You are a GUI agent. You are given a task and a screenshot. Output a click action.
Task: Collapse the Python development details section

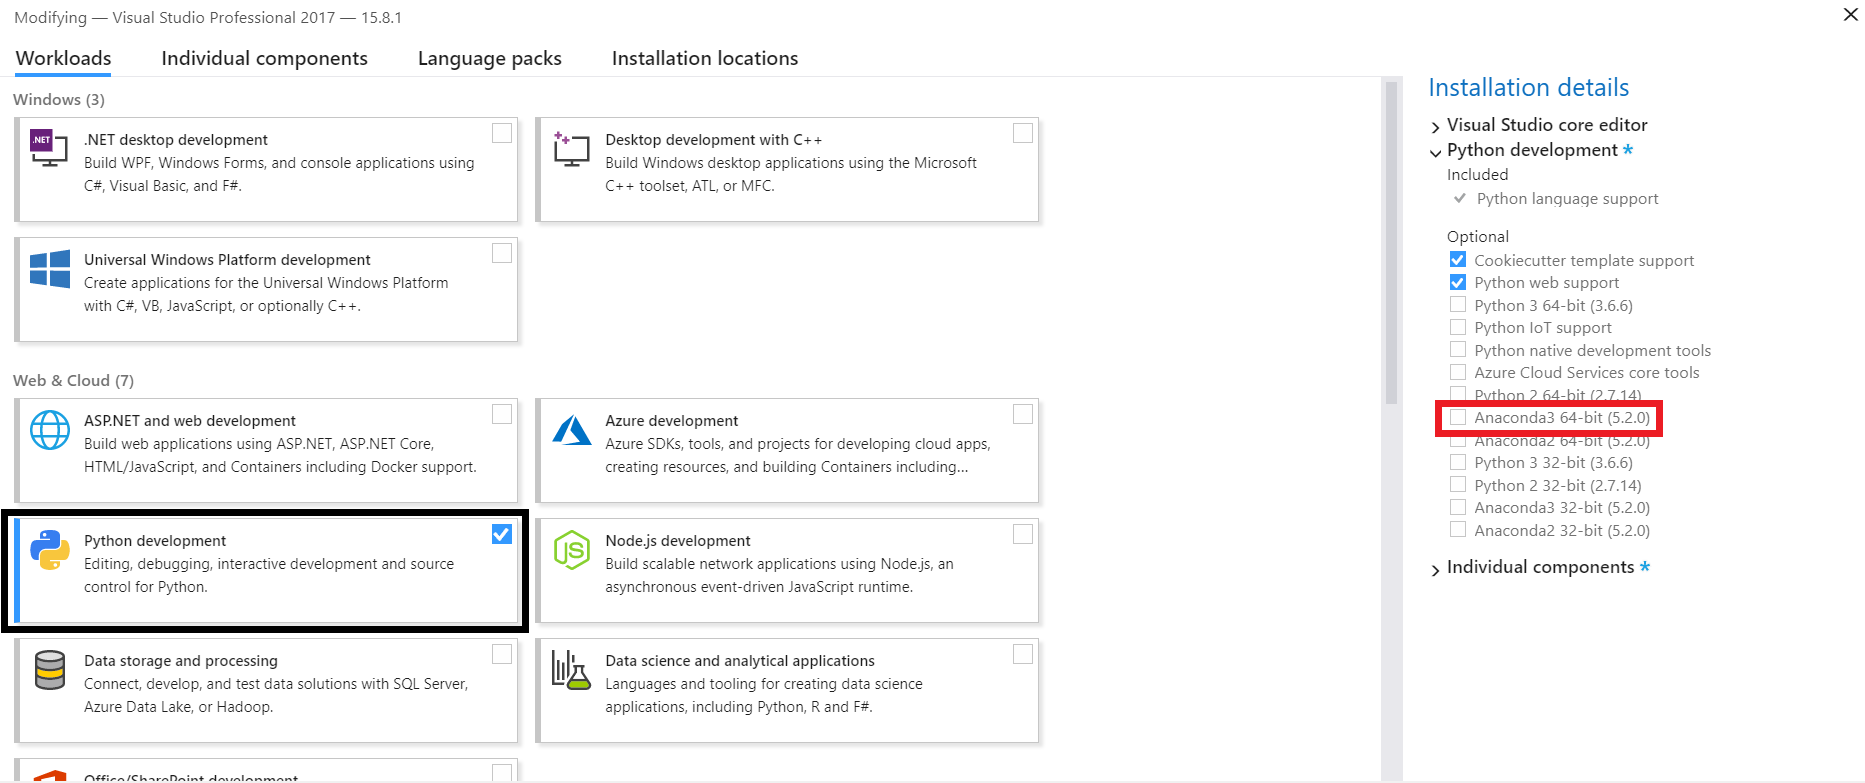[x=1436, y=152]
